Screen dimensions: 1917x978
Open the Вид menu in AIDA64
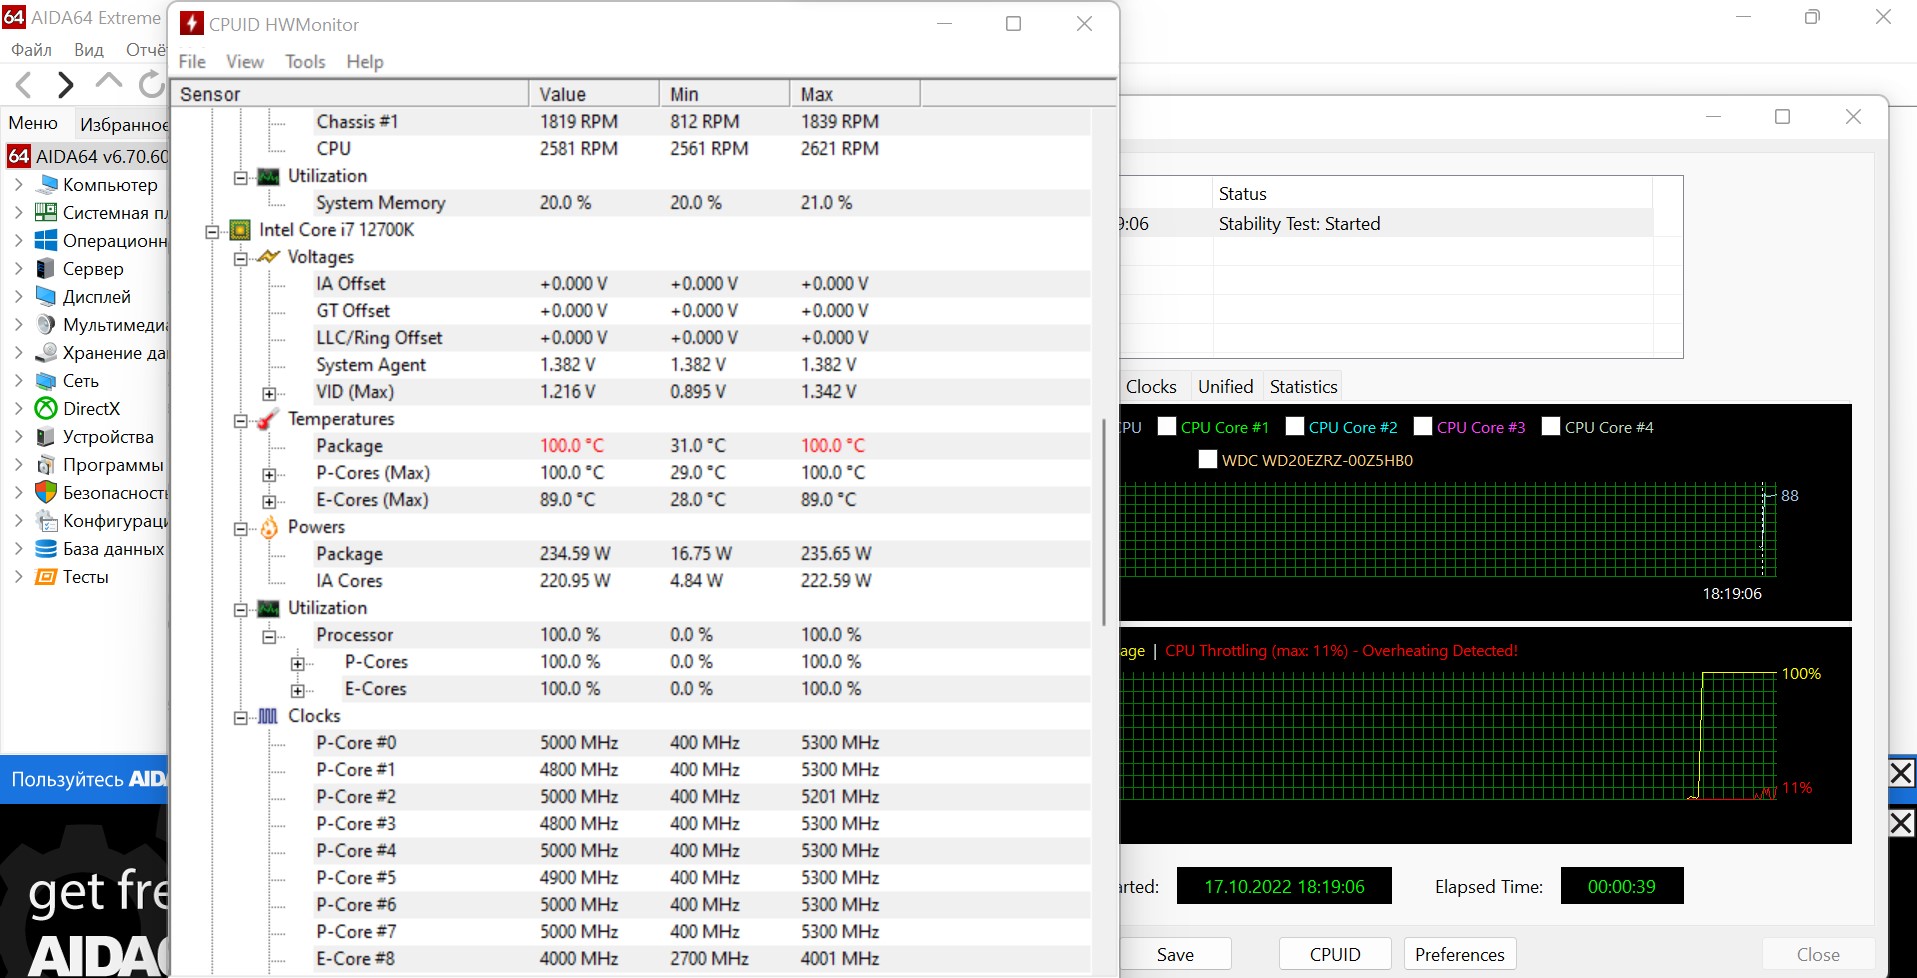89,49
